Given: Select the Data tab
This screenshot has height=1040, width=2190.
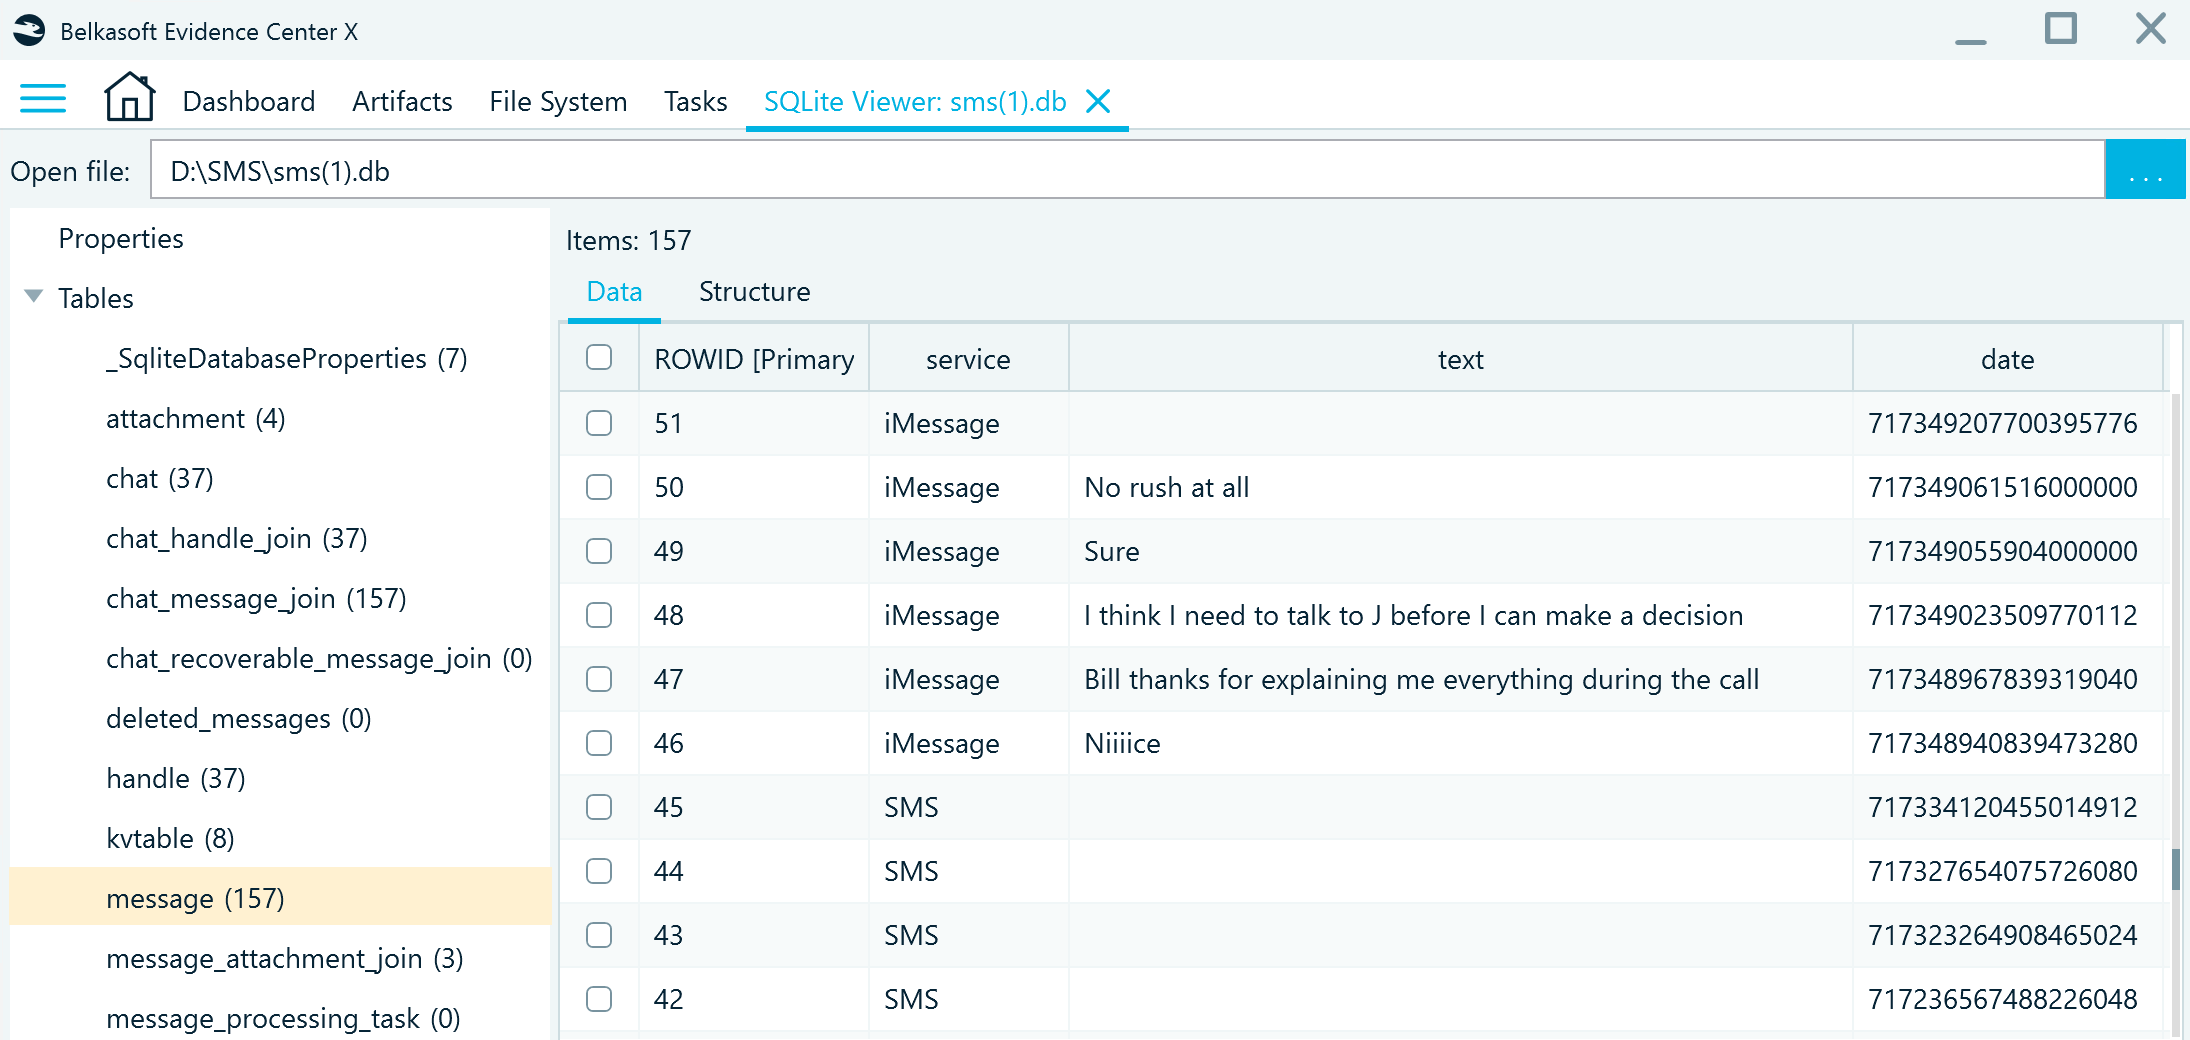Looking at the screenshot, I should click(614, 291).
